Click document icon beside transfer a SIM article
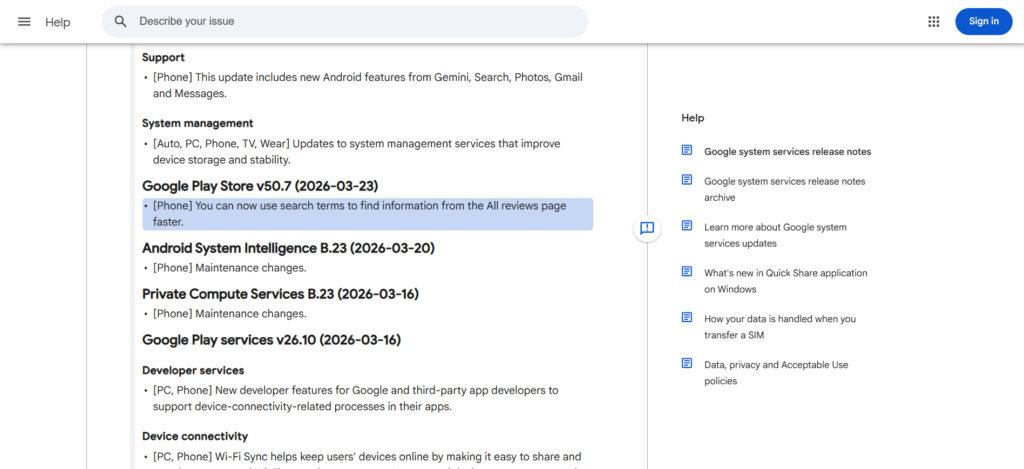The height and width of the screenshot is (469, 1024). [x=687, y=317]
